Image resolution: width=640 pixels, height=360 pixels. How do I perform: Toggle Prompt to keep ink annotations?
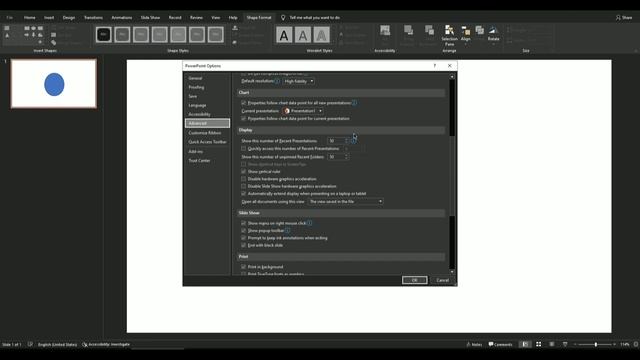click(244, 238)
